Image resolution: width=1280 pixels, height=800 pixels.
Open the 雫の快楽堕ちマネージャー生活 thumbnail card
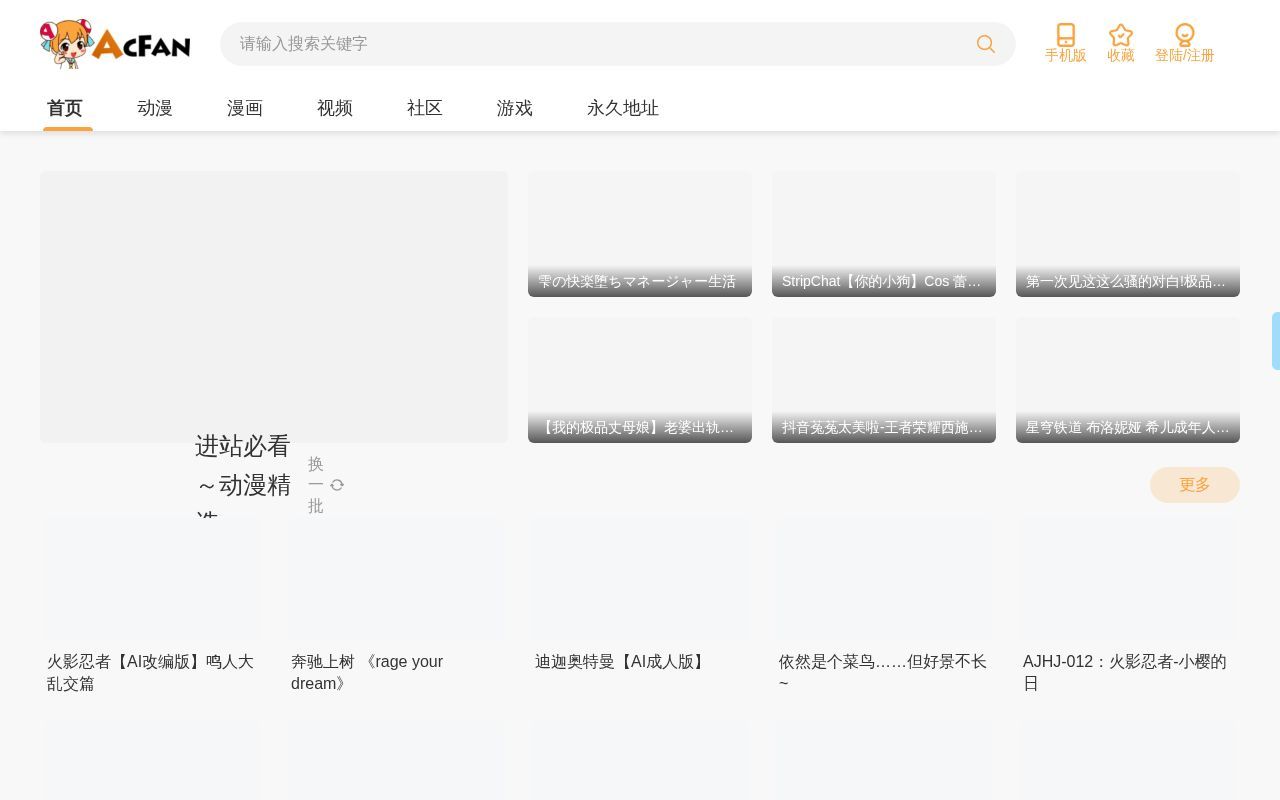pos(640,234)
